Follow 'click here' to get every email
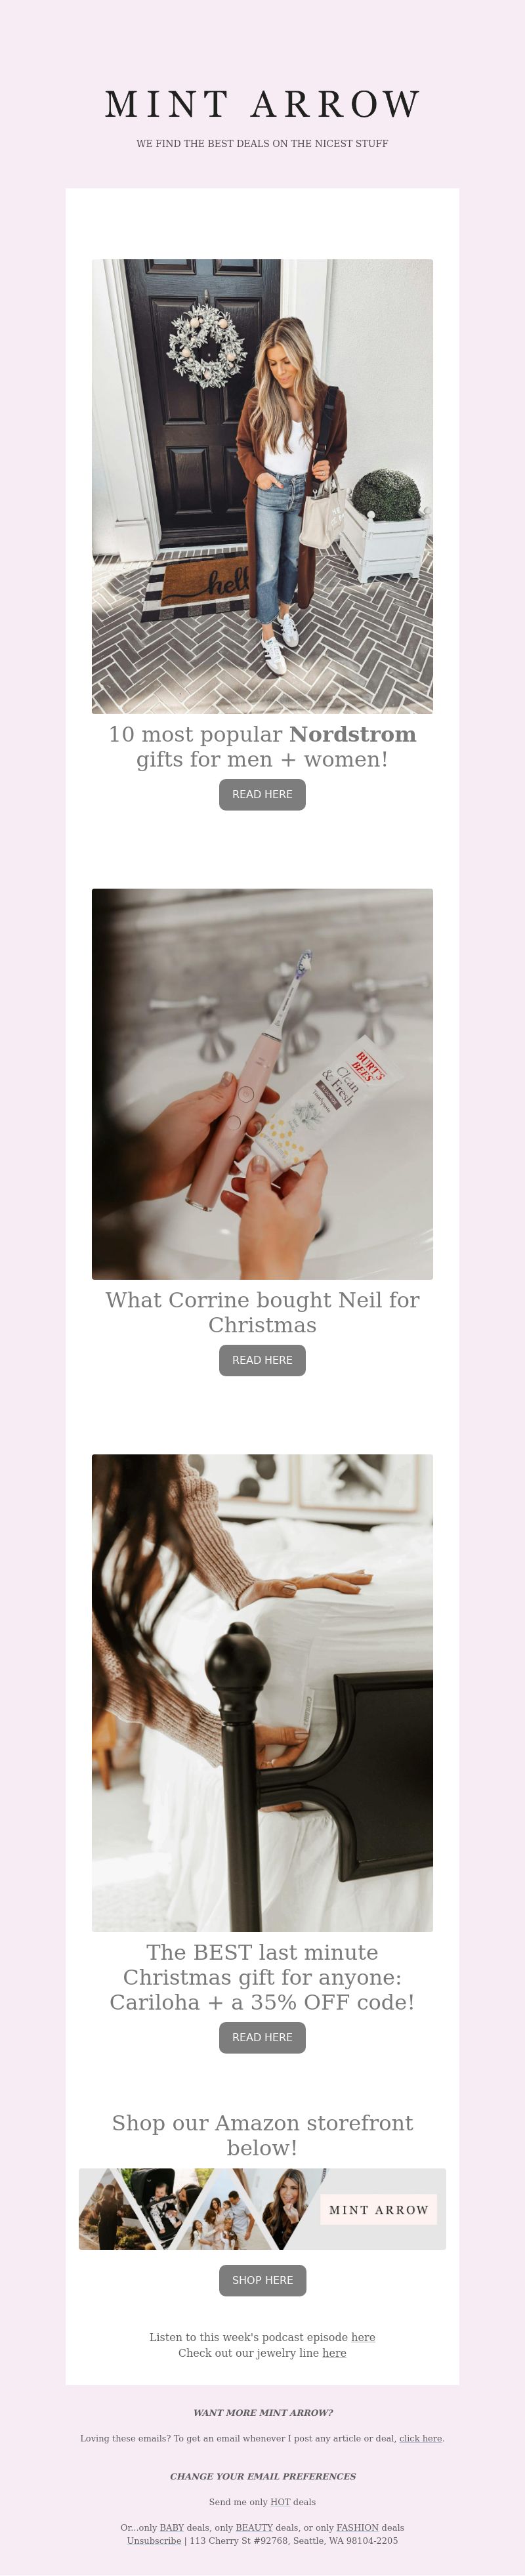This screenshot has height=2576, width=525. [x=420, y=2438]
